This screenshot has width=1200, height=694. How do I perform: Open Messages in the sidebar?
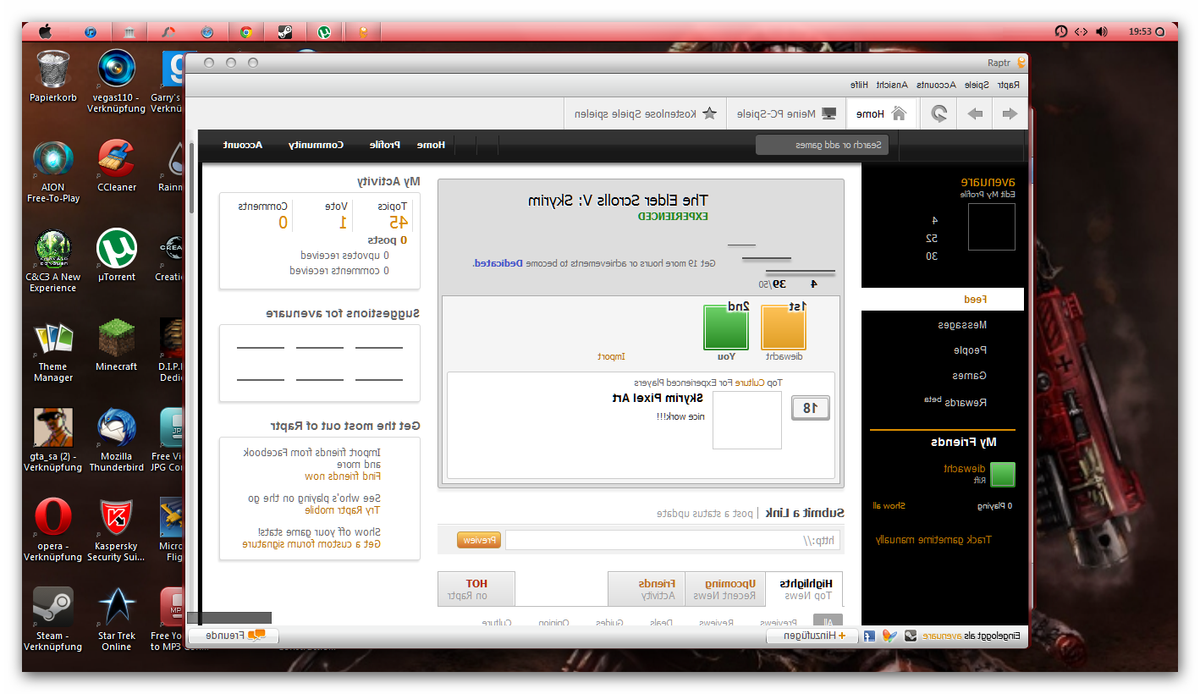coord(962,325)
